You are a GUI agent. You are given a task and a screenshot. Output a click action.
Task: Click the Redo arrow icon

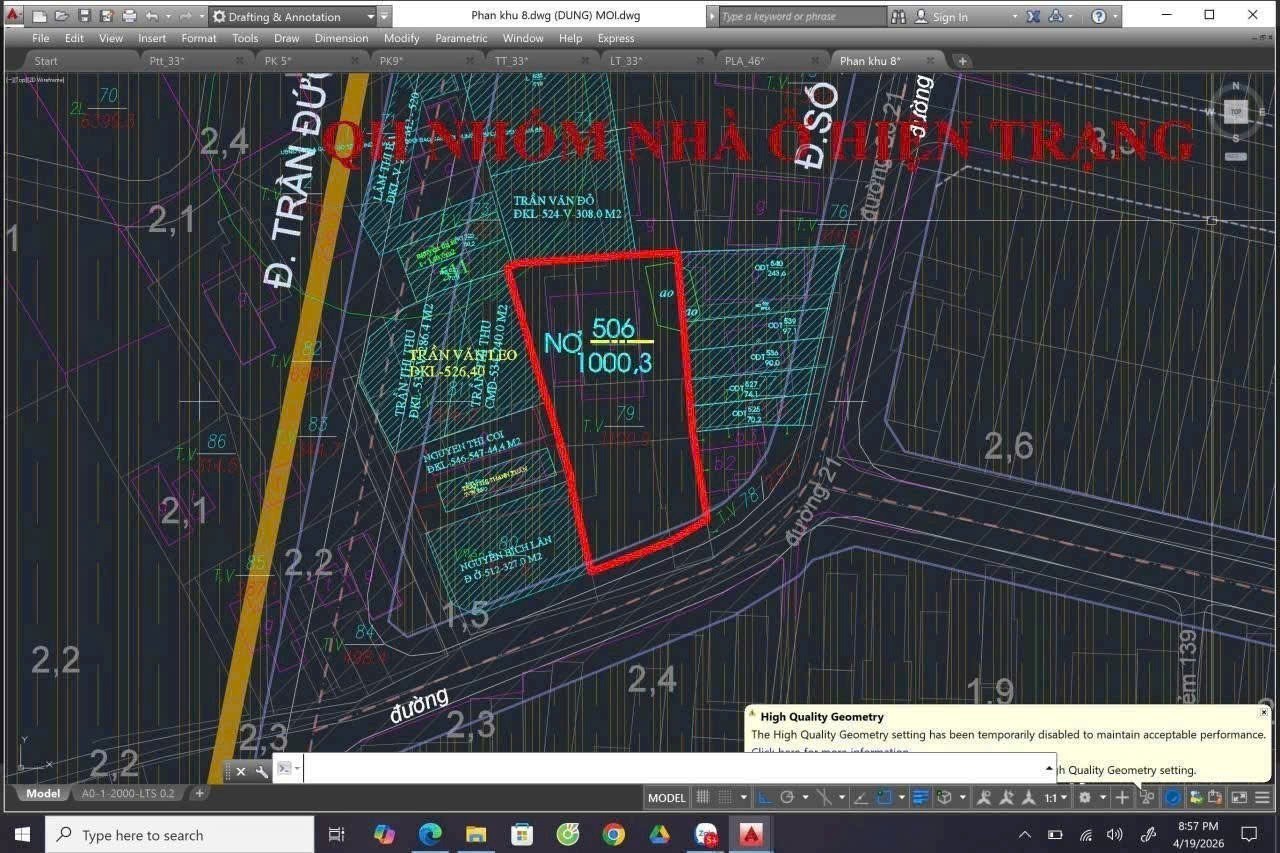[186, 16]
